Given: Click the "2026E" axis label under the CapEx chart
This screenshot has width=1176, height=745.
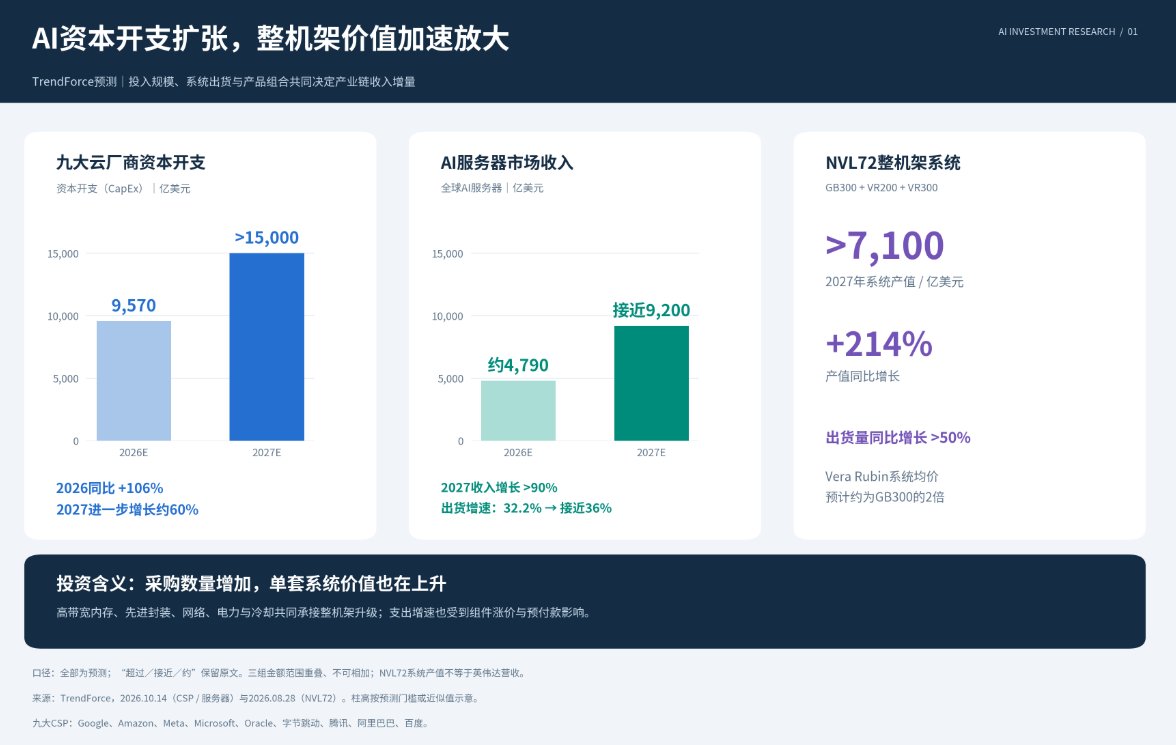Looking at the screenshot, I should click(x=134, y=452).
